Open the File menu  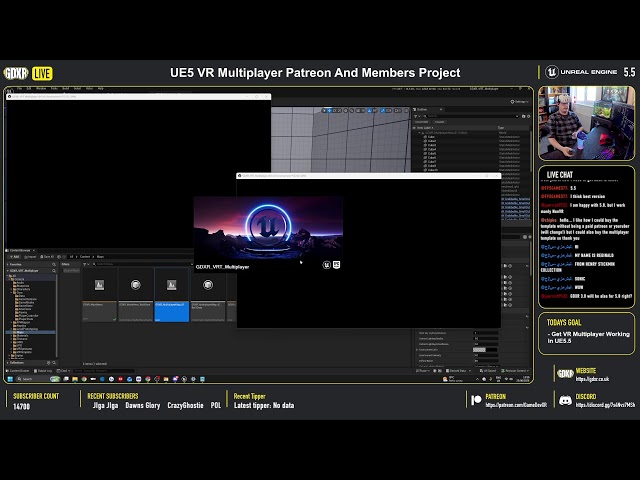point(19,88)
